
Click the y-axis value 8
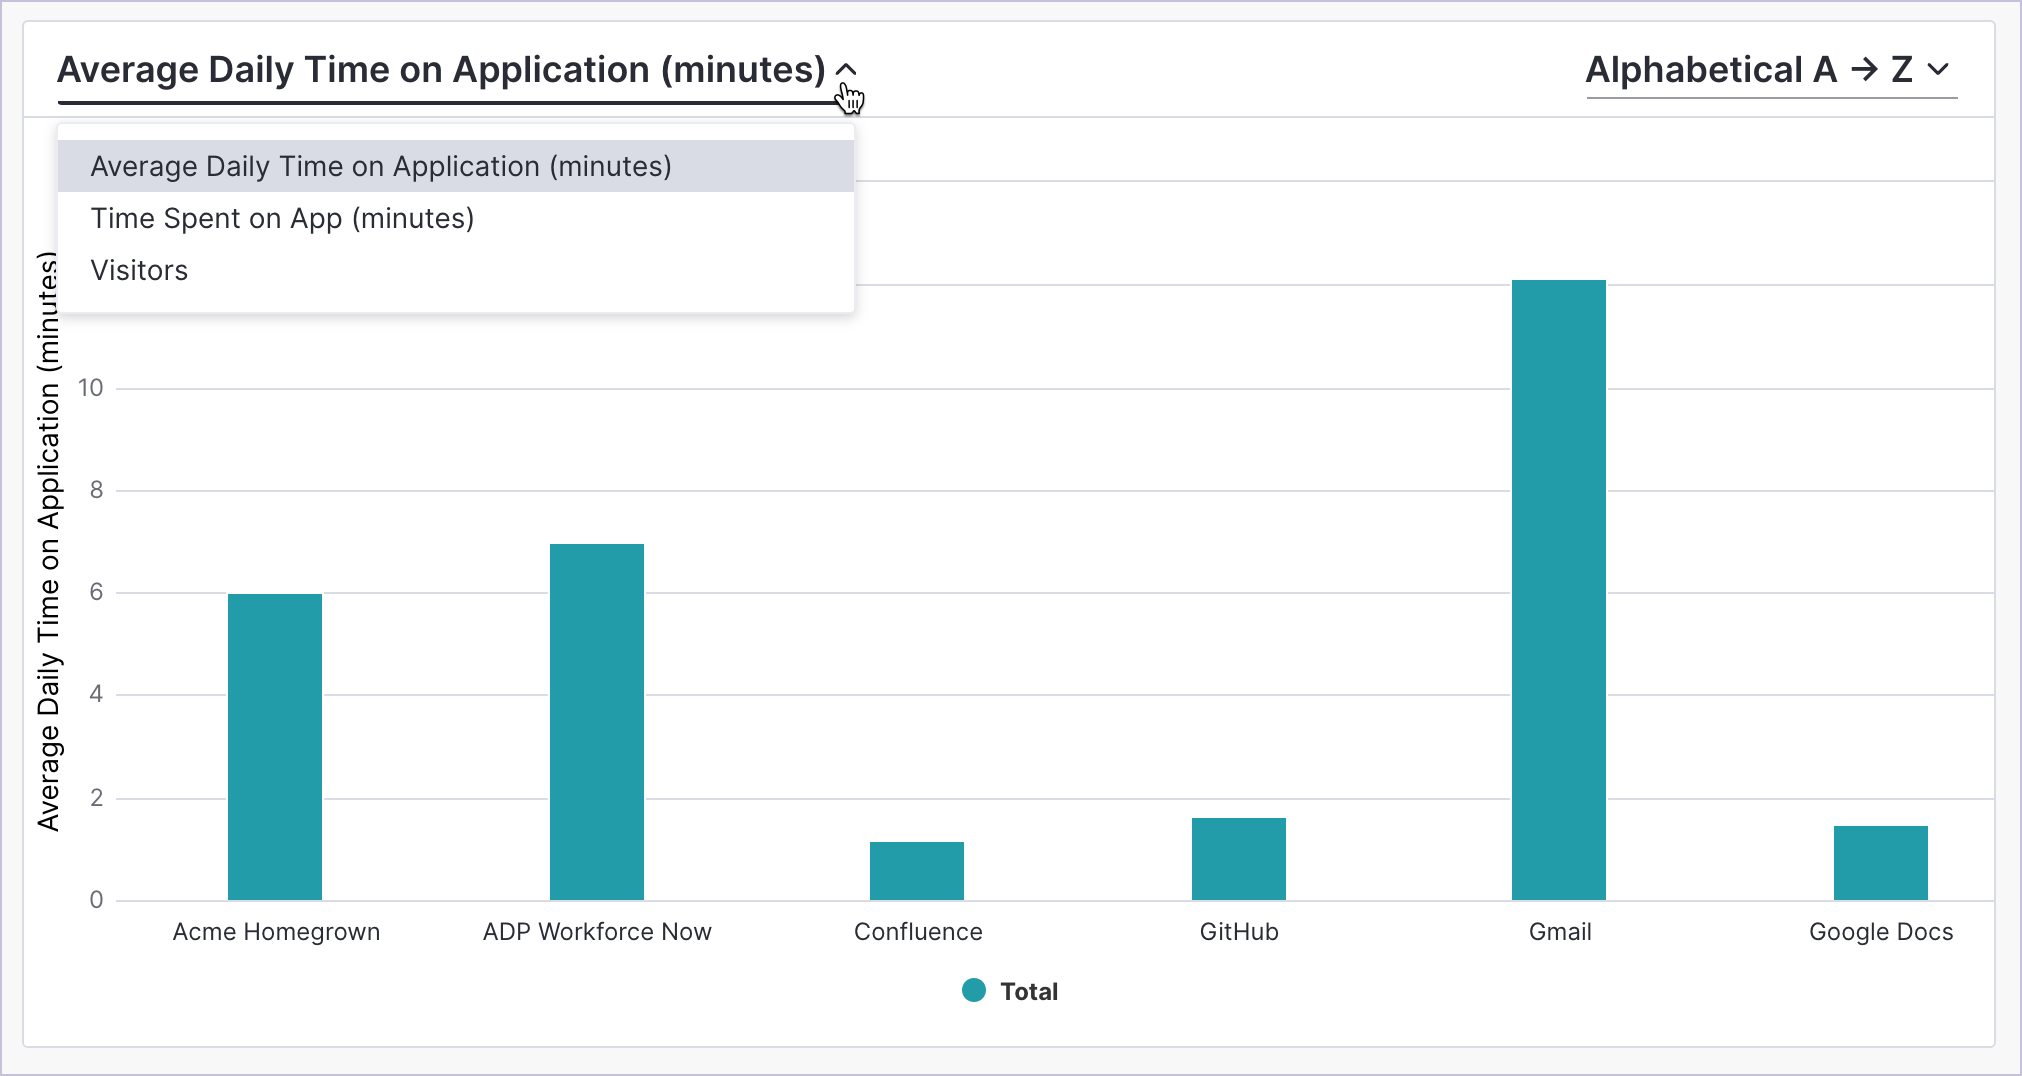96,490
